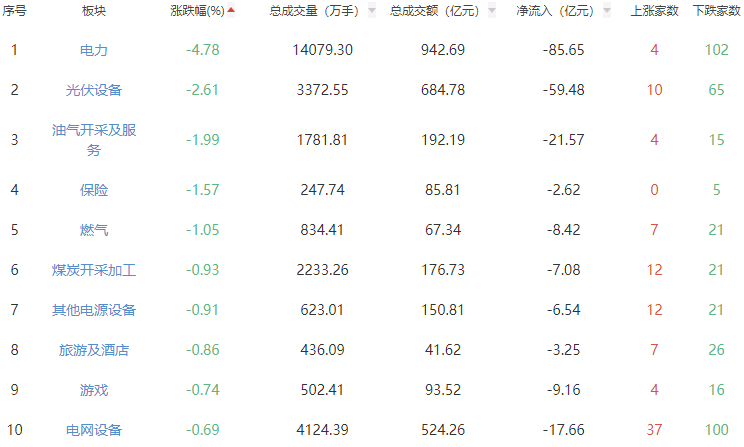Click the 板块 column header

point(94,11)
